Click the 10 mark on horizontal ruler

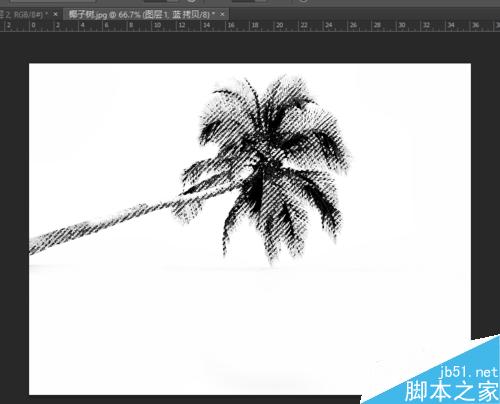[157, 25]
